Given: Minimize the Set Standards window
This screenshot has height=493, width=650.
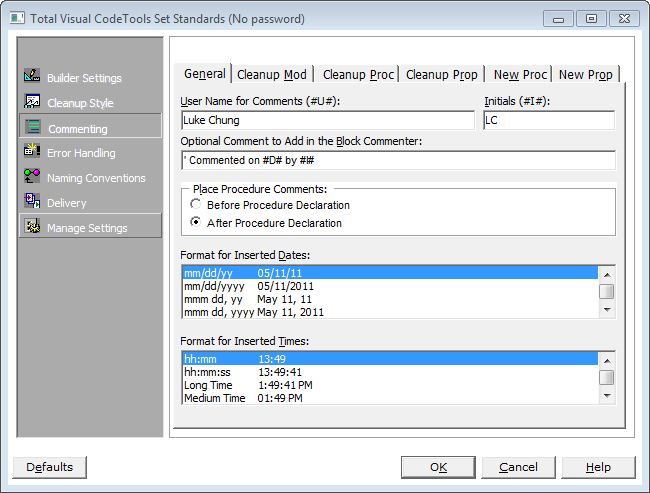Looking at the screenshot, I should [x=558, y=19].
